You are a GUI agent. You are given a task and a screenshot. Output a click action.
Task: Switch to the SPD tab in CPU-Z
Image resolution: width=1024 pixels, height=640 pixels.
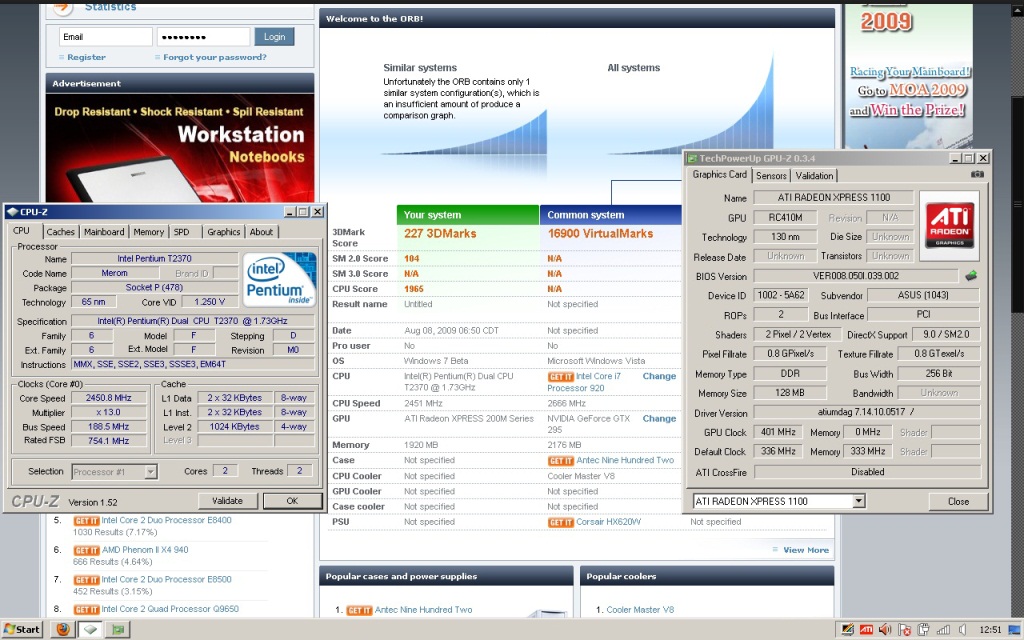(x=182, y=232)
